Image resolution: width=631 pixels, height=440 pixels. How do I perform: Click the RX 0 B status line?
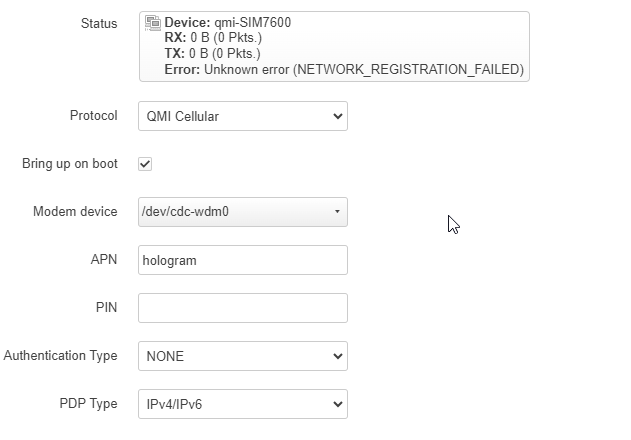(x=213, y=38)
